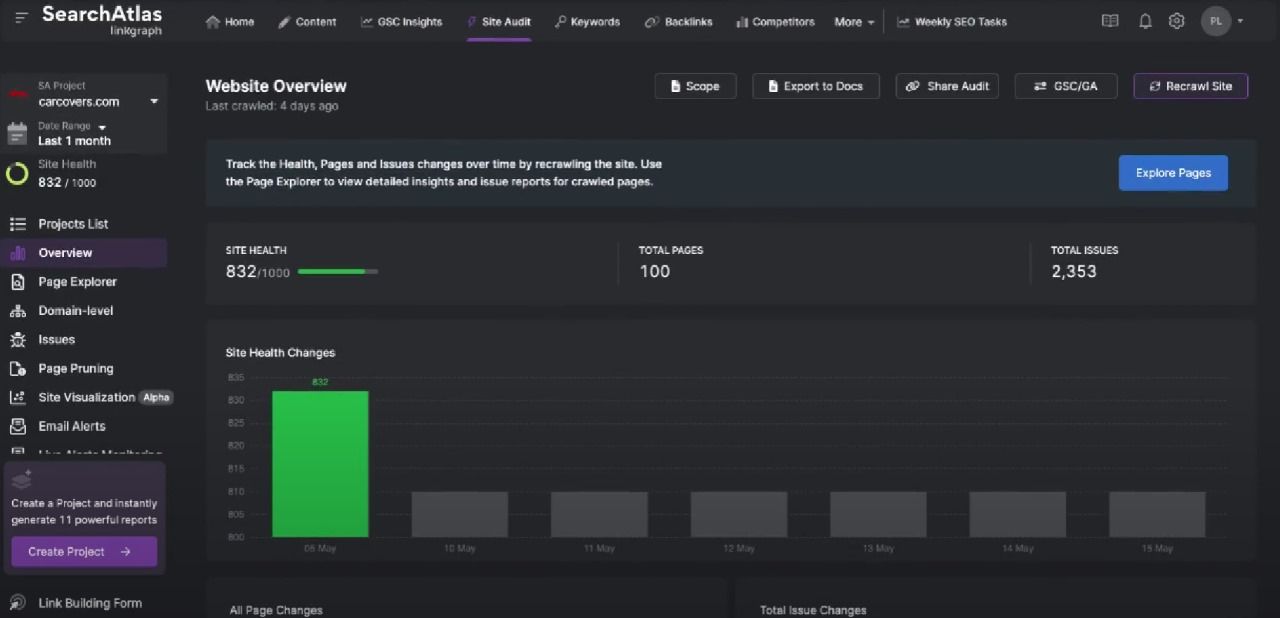Open the book/documentation icon in top bar
The image size is (1280, 618).
[1110, 21]
